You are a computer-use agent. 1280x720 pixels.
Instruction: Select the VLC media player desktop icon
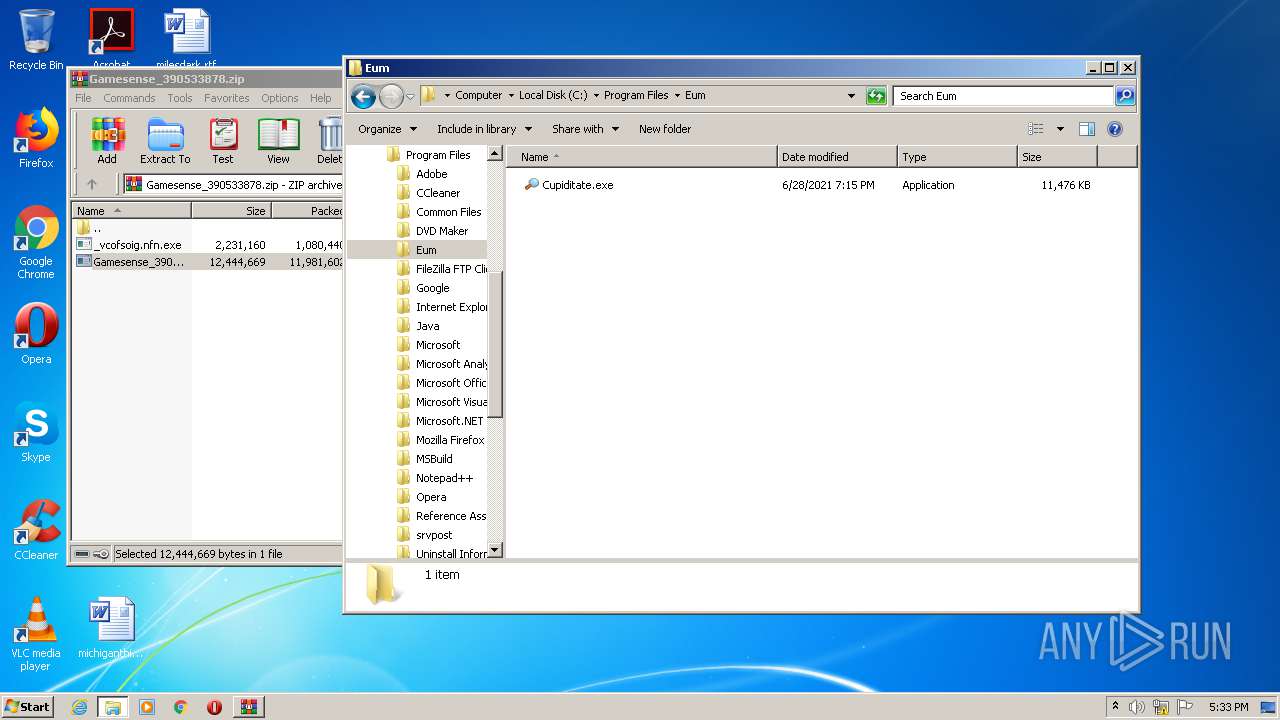[x=36, y=634]
